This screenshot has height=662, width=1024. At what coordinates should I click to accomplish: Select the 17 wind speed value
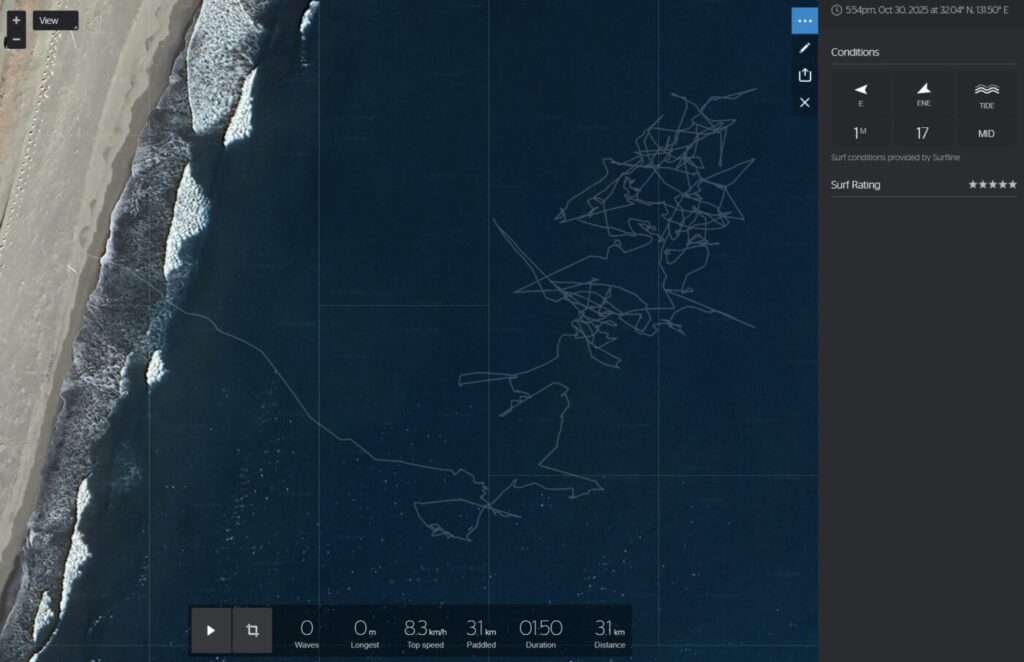click(923, 133)
